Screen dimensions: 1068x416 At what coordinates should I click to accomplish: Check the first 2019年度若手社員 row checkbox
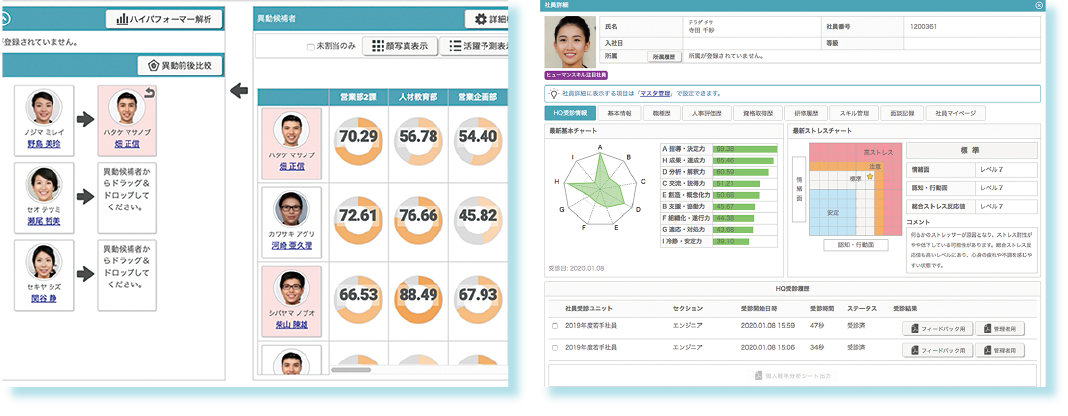click(x=555, y=327)
